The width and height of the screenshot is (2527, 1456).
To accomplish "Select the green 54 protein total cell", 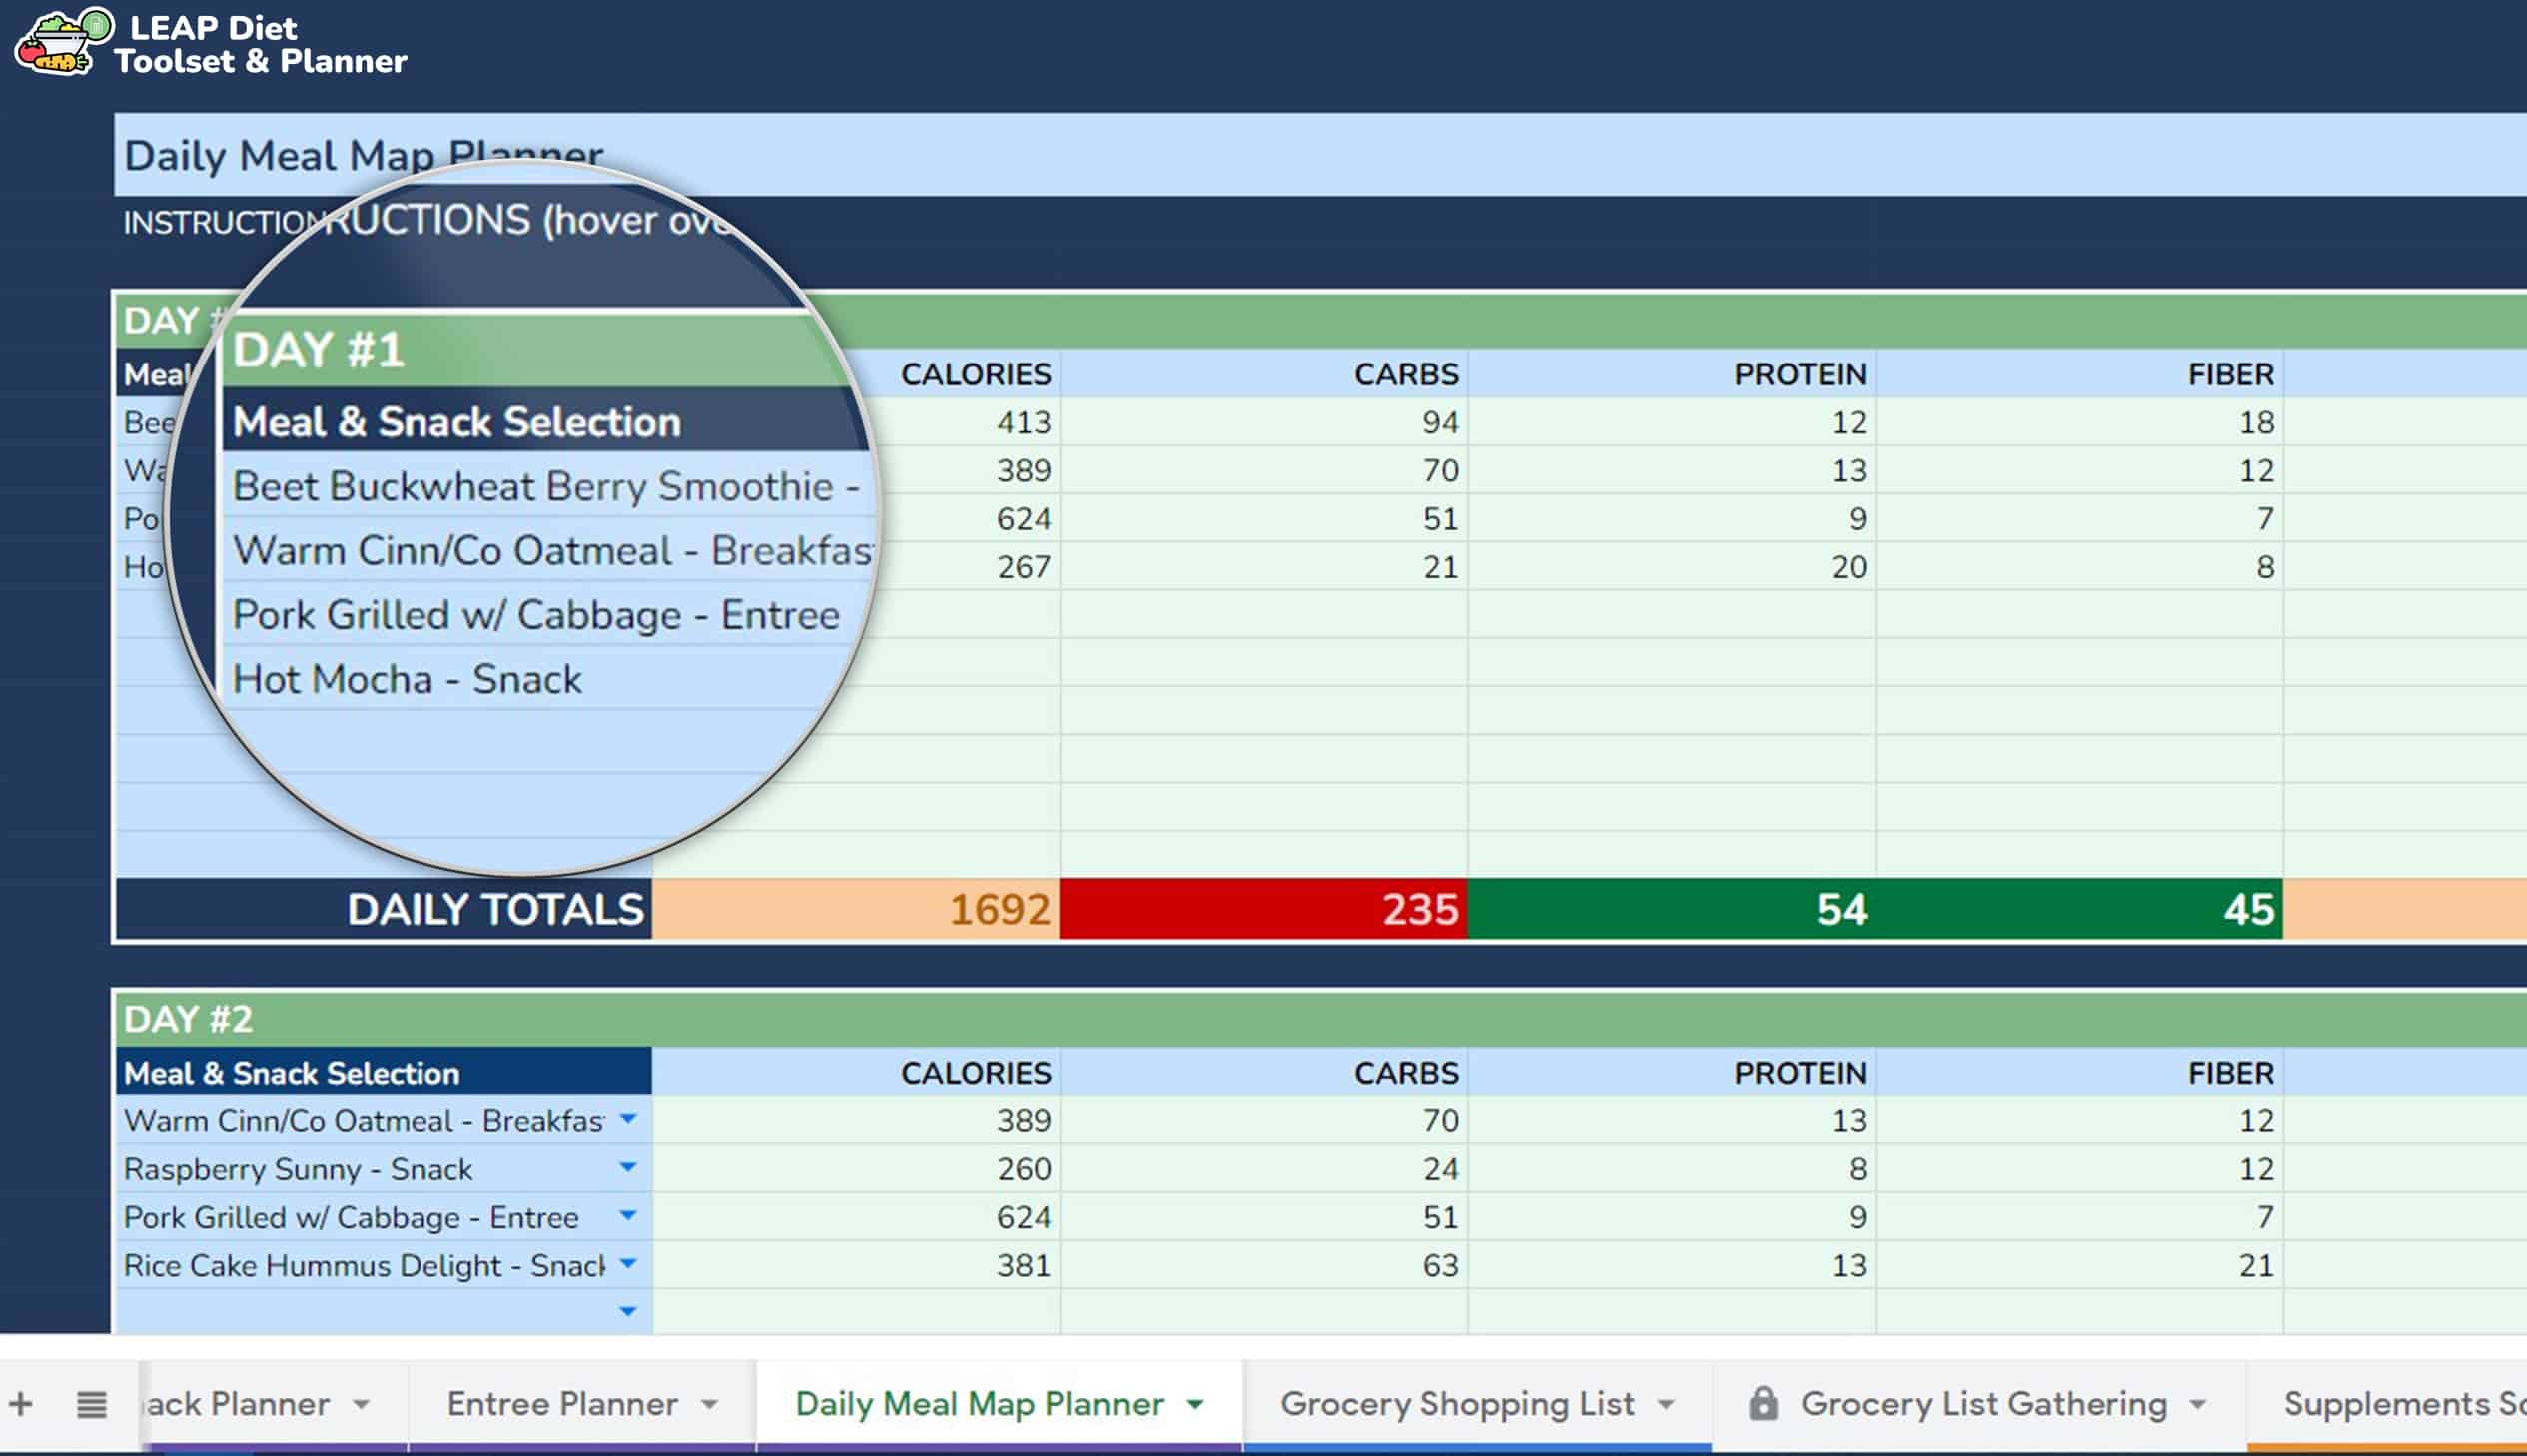I will point(1672,909).
